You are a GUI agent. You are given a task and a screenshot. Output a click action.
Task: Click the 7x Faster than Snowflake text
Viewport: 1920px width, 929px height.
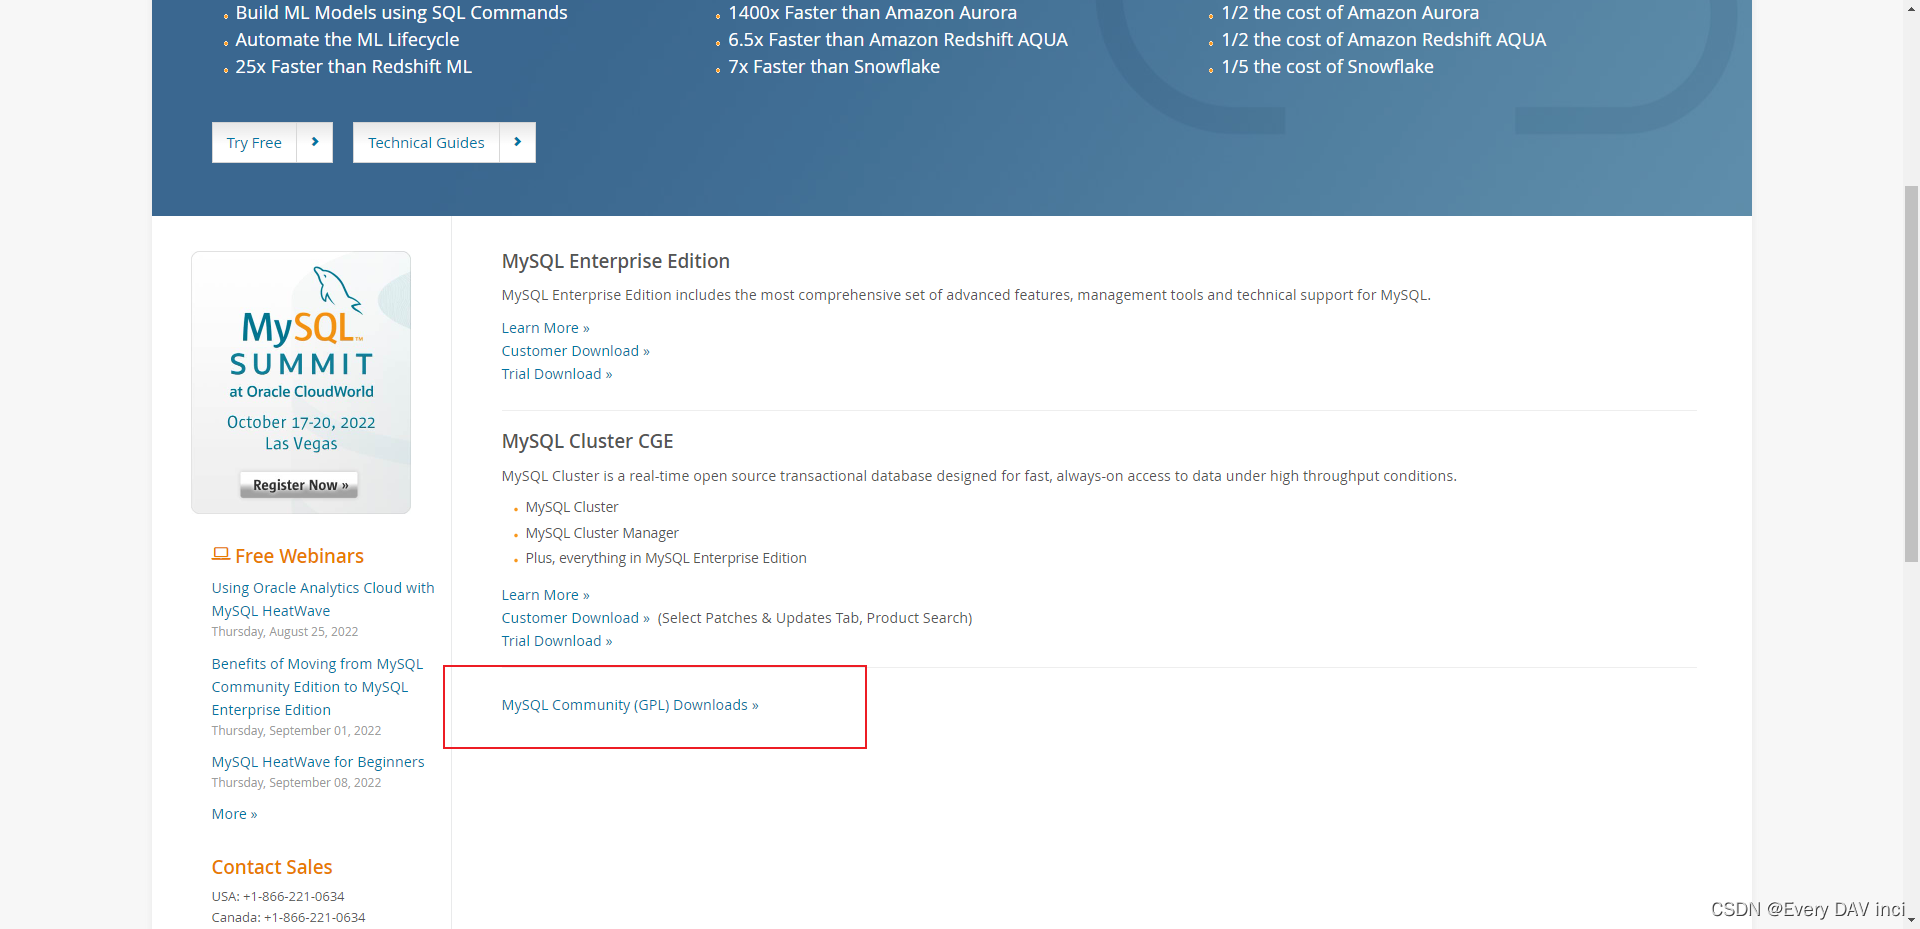coord(834,67)
